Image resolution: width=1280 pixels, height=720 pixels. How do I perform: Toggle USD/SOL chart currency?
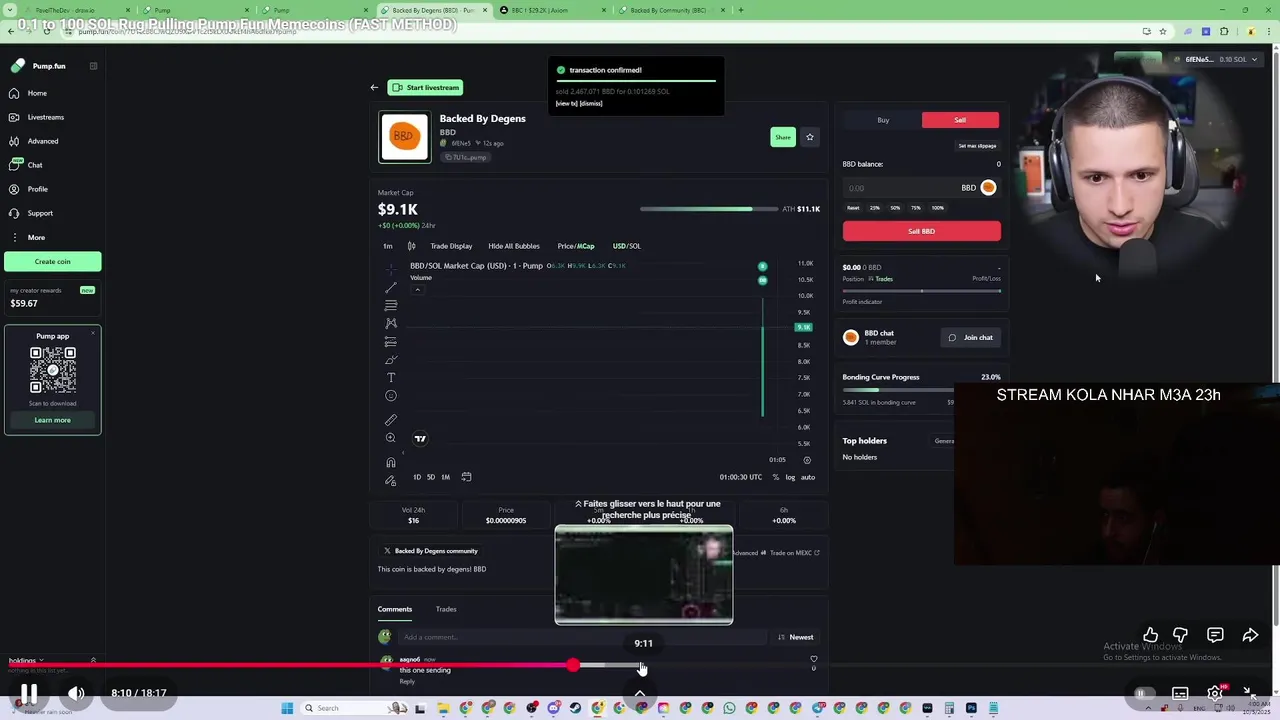click(x=627, y=246)
